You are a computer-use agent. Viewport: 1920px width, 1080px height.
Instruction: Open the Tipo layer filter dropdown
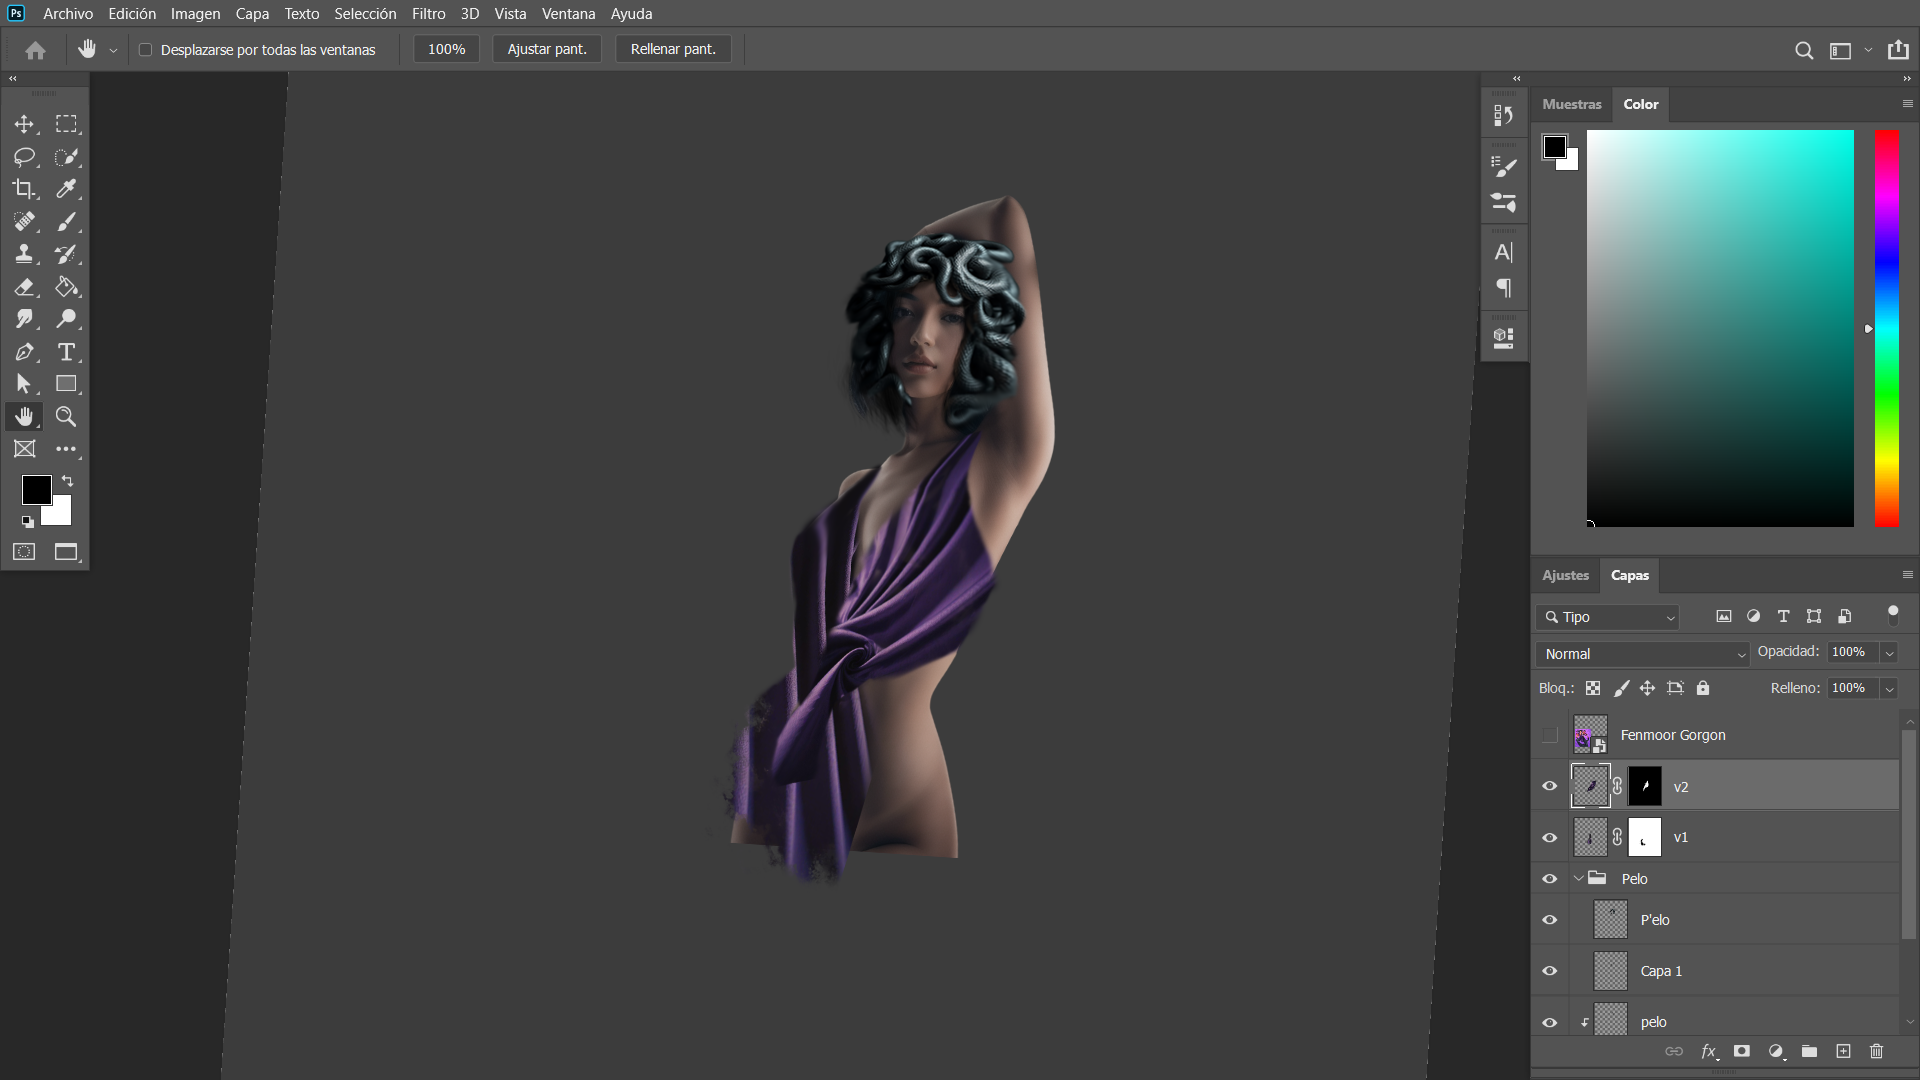click(x=1607, y=617)
